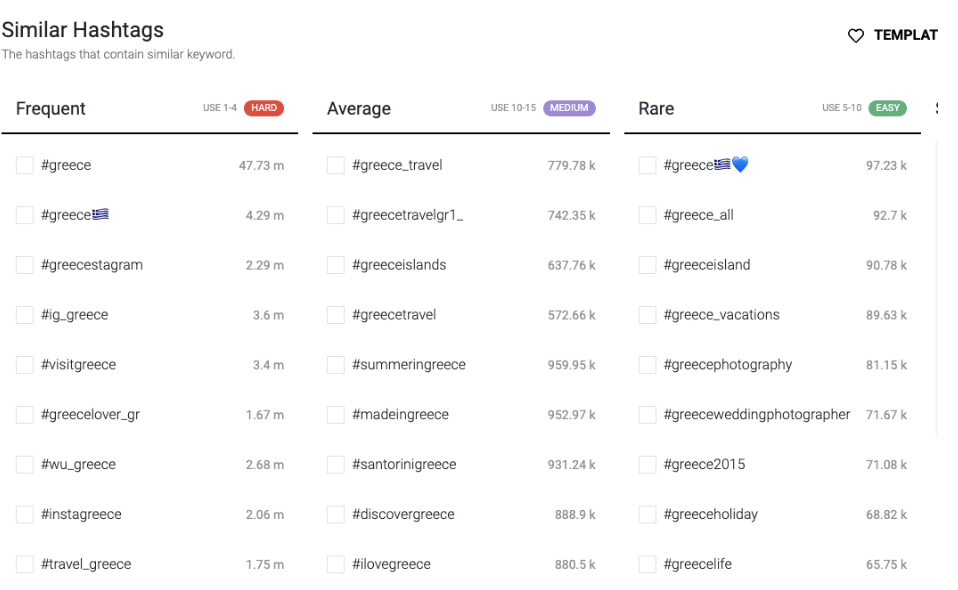Open the Frequent column header

51,109
